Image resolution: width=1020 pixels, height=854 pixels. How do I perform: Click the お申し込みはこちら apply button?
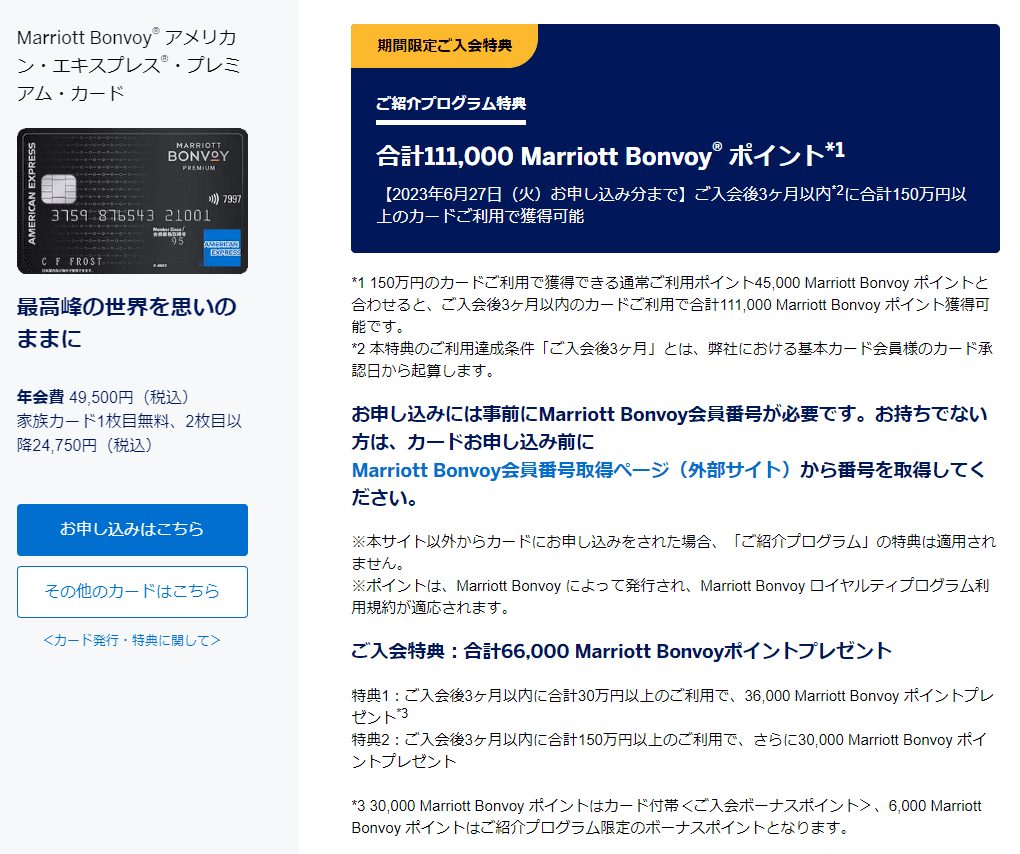132,529
